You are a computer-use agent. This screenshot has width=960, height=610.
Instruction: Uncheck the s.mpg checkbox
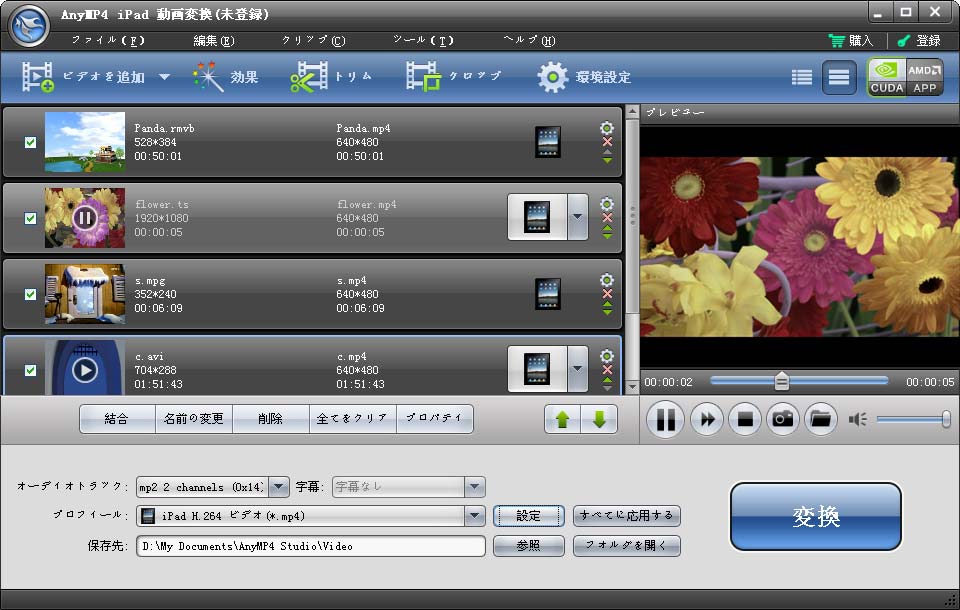[30, 294]
